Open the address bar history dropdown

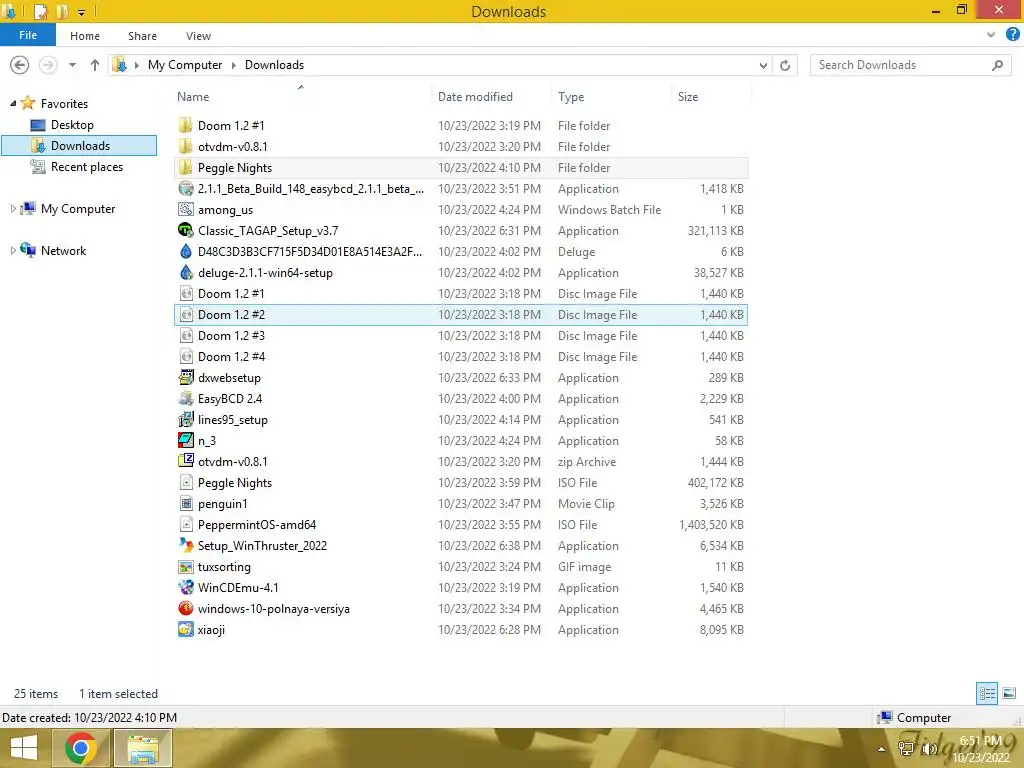click(x=763, y=65)
